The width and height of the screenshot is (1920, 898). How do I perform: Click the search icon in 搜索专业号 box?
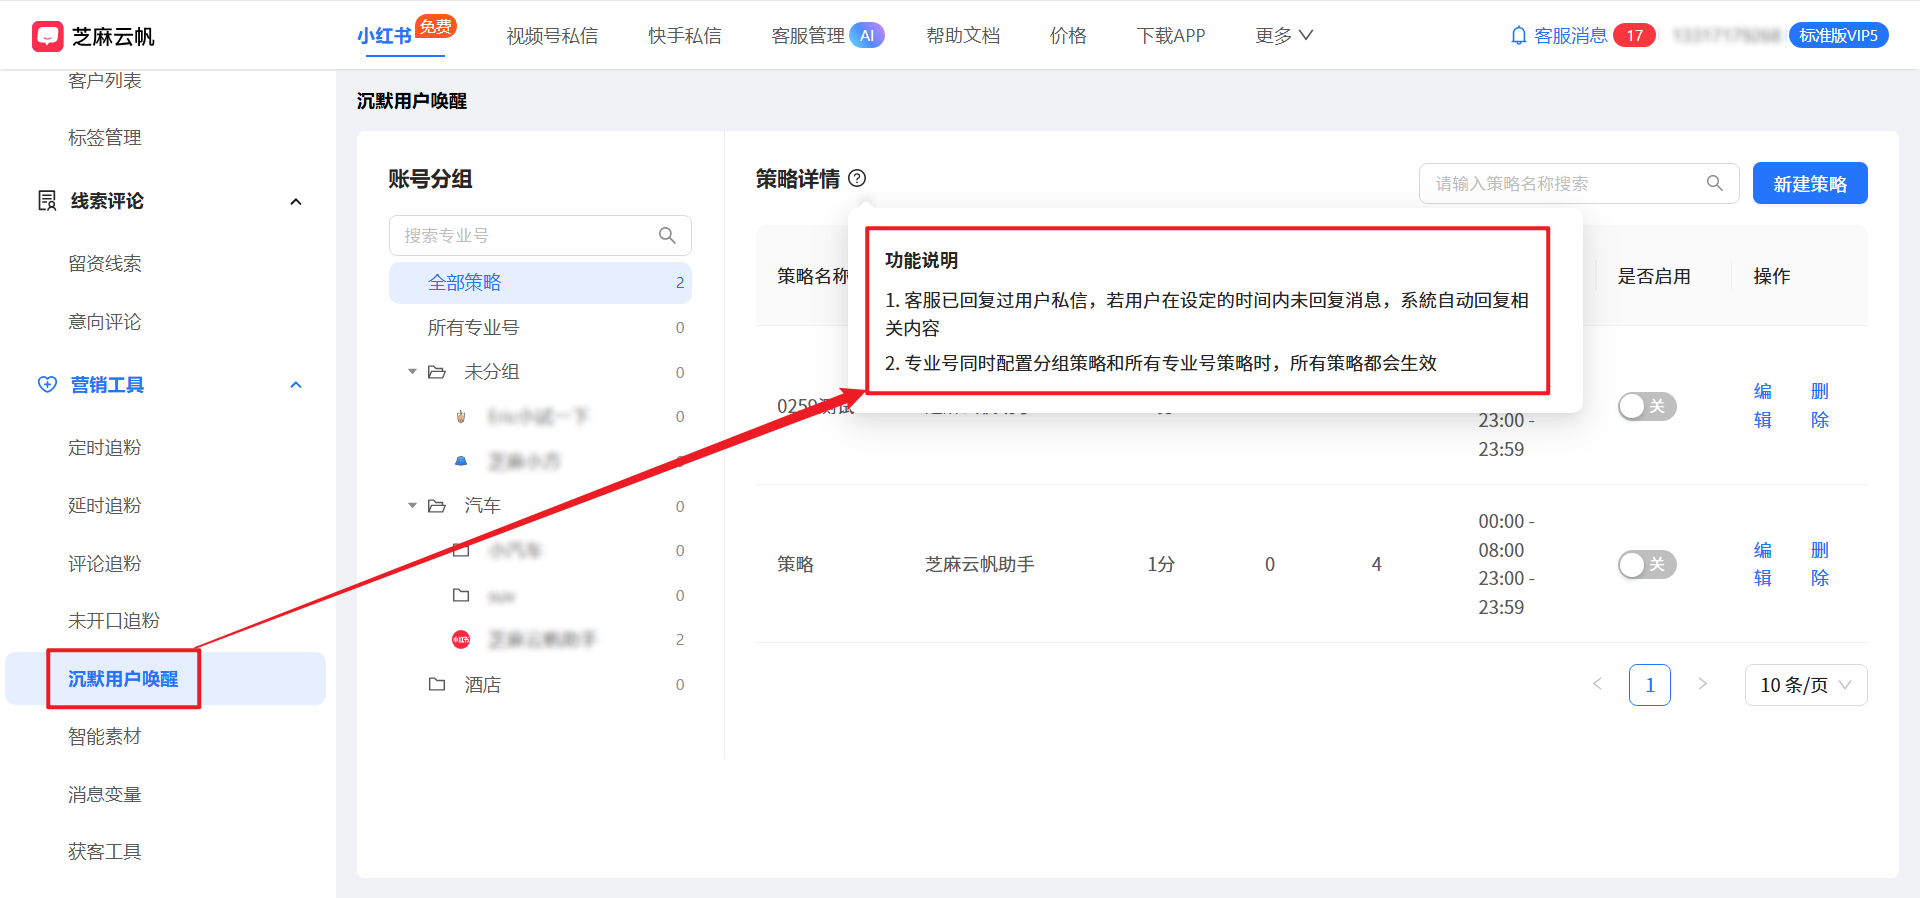pyautogui.click(x=667, y=236)
